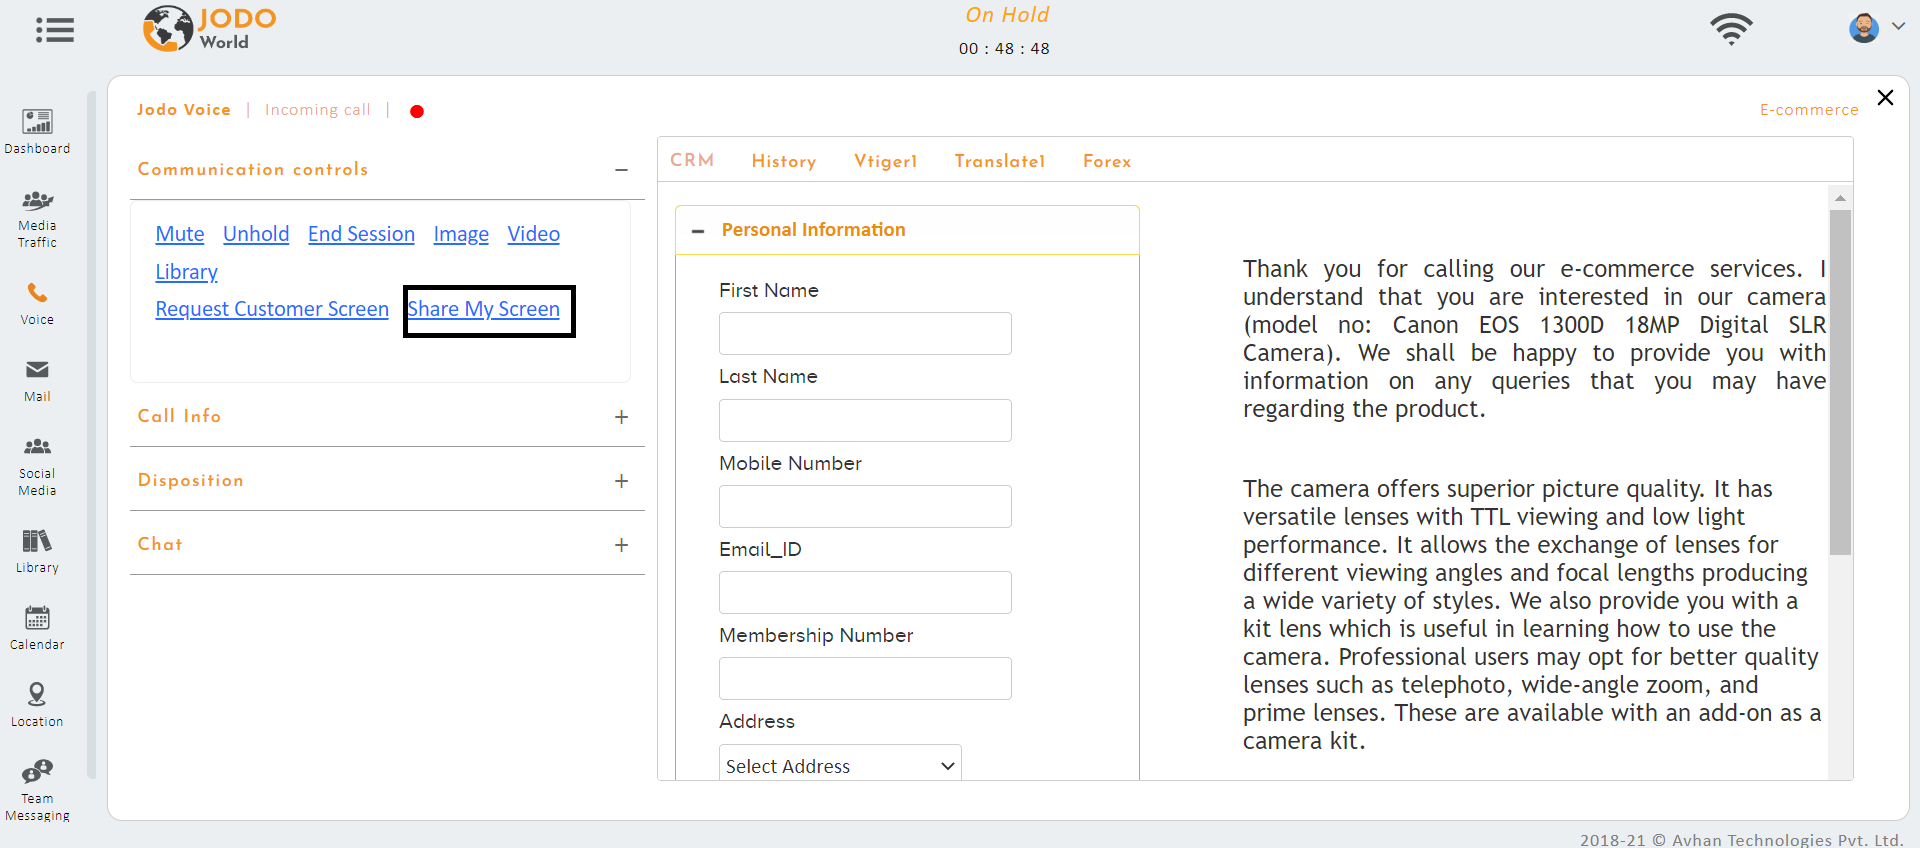Open the Select Address dropdown
The height and width of the screenshot is (848, 1920).
tap(840, 766)
